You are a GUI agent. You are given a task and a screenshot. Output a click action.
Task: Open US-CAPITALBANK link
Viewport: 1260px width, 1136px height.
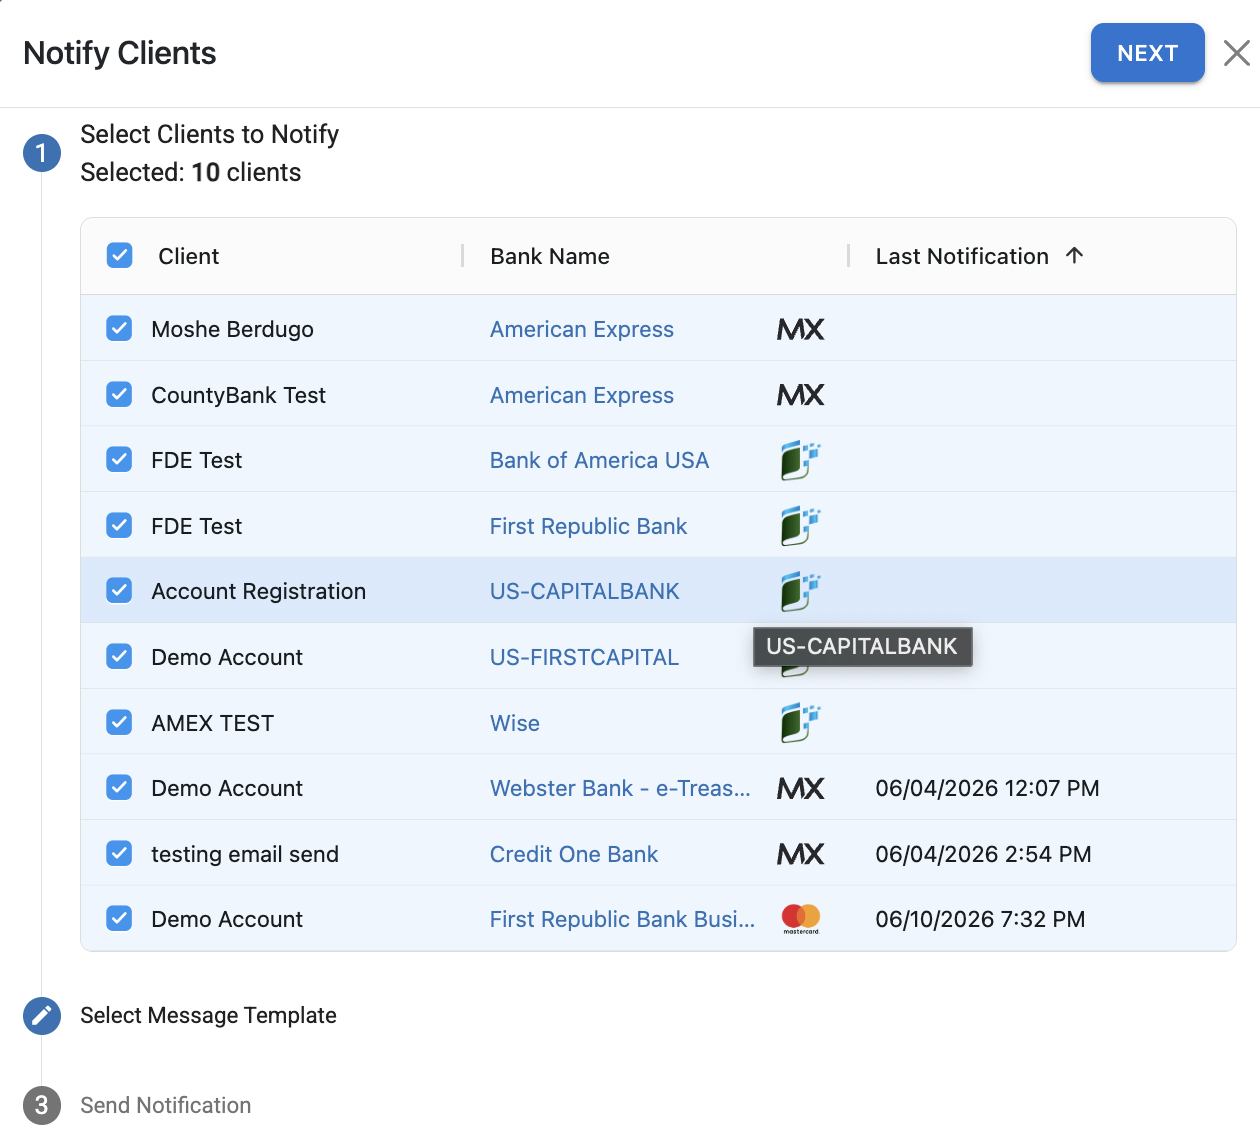585,591
